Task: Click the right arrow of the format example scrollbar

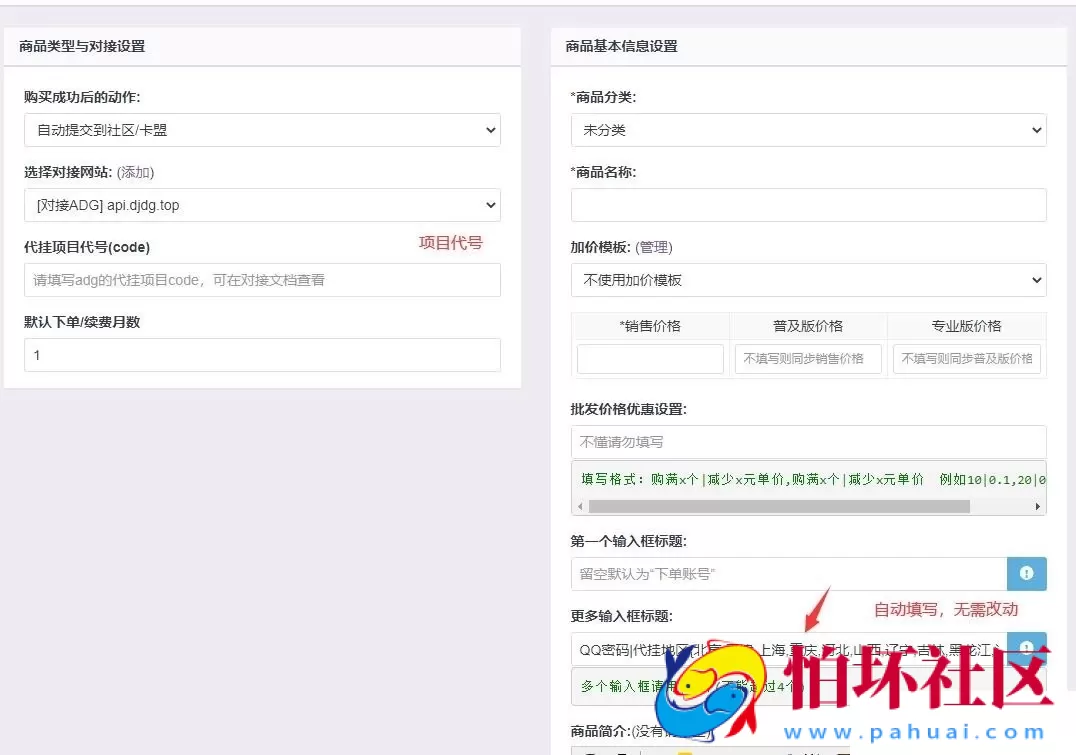Action: click(1039, 506)
